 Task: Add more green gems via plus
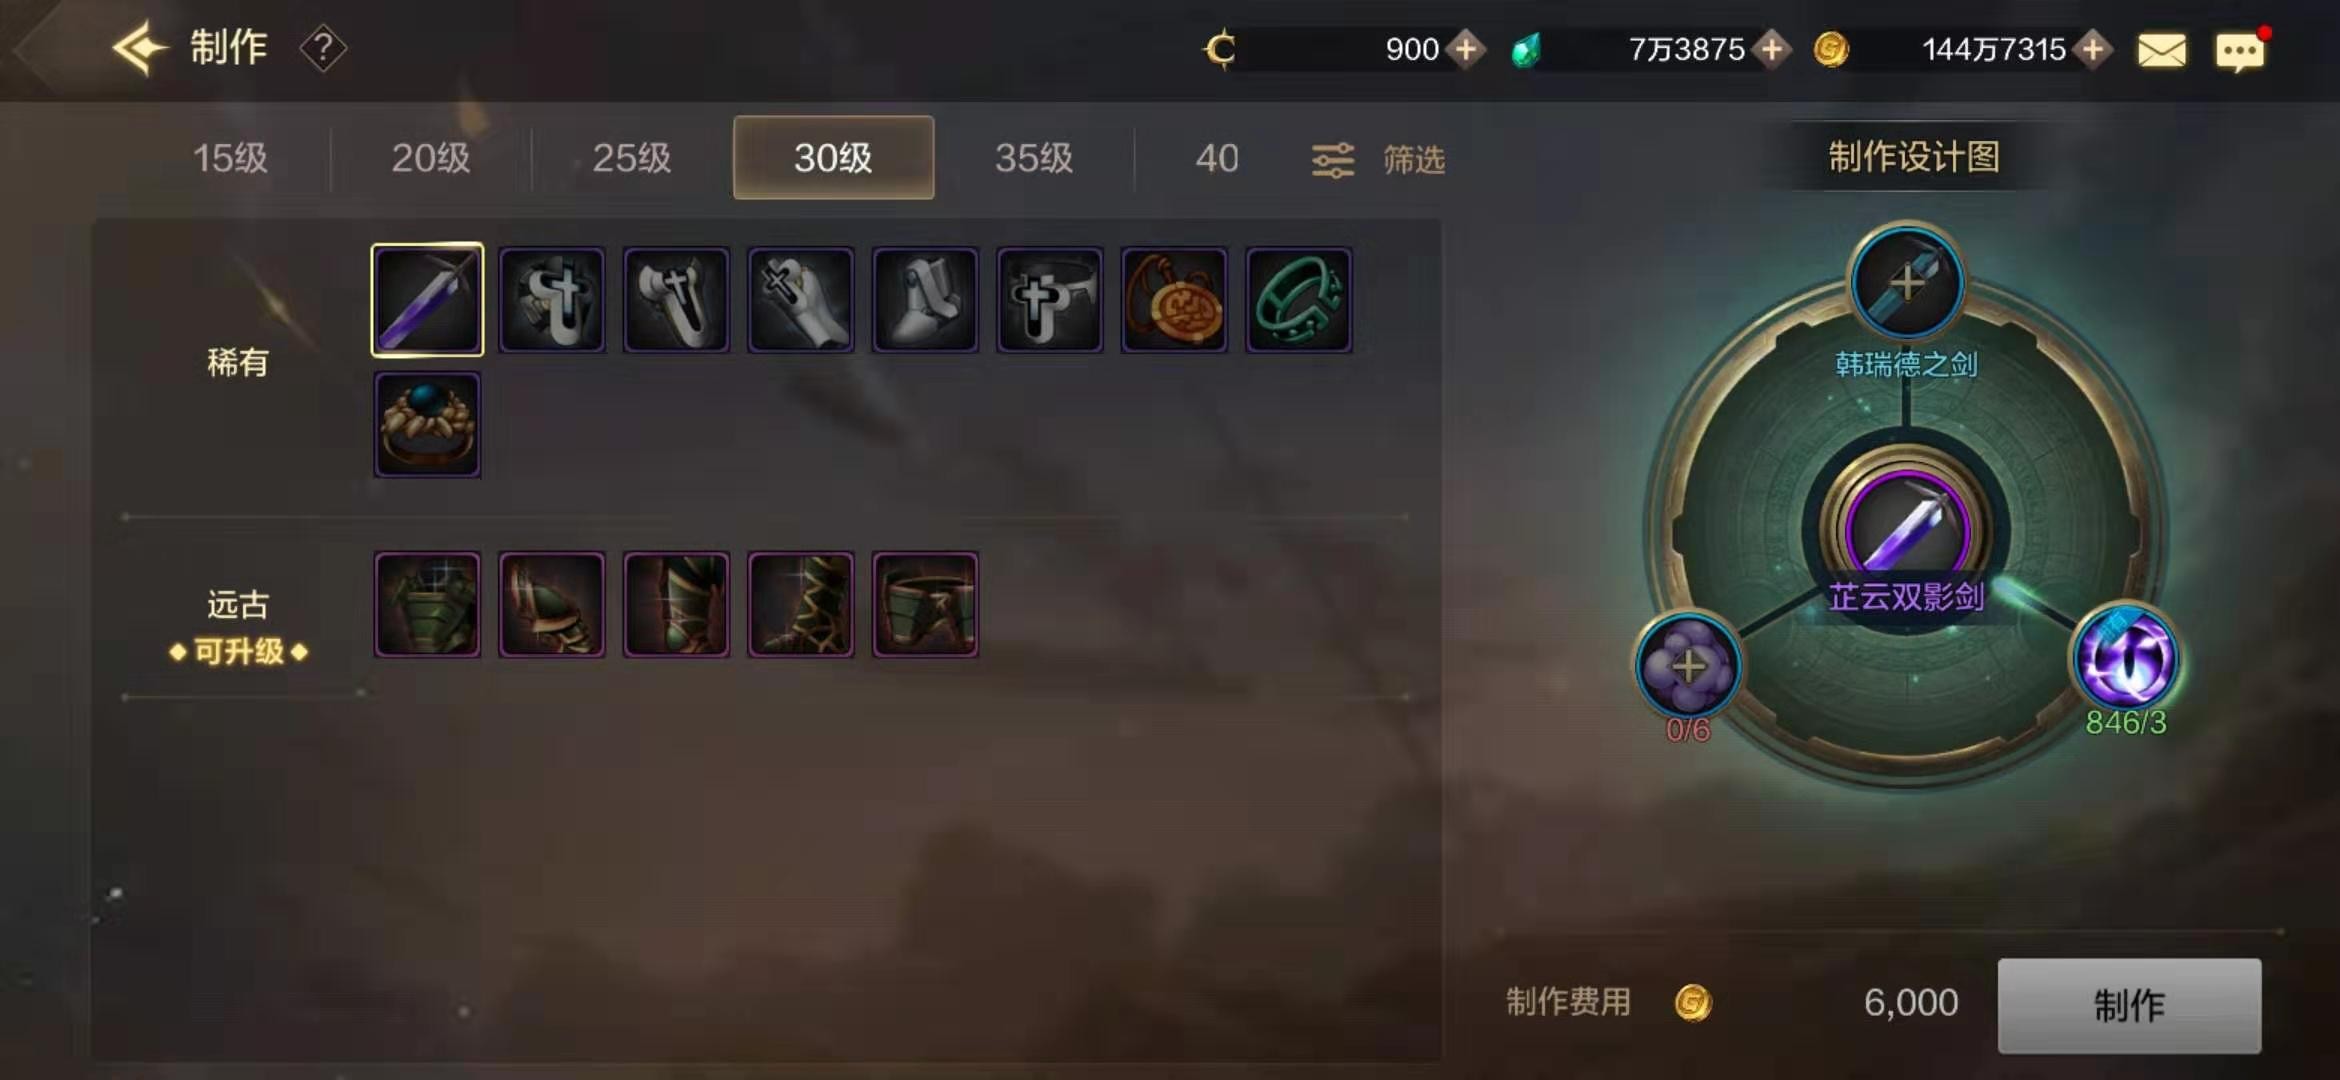1771,49
